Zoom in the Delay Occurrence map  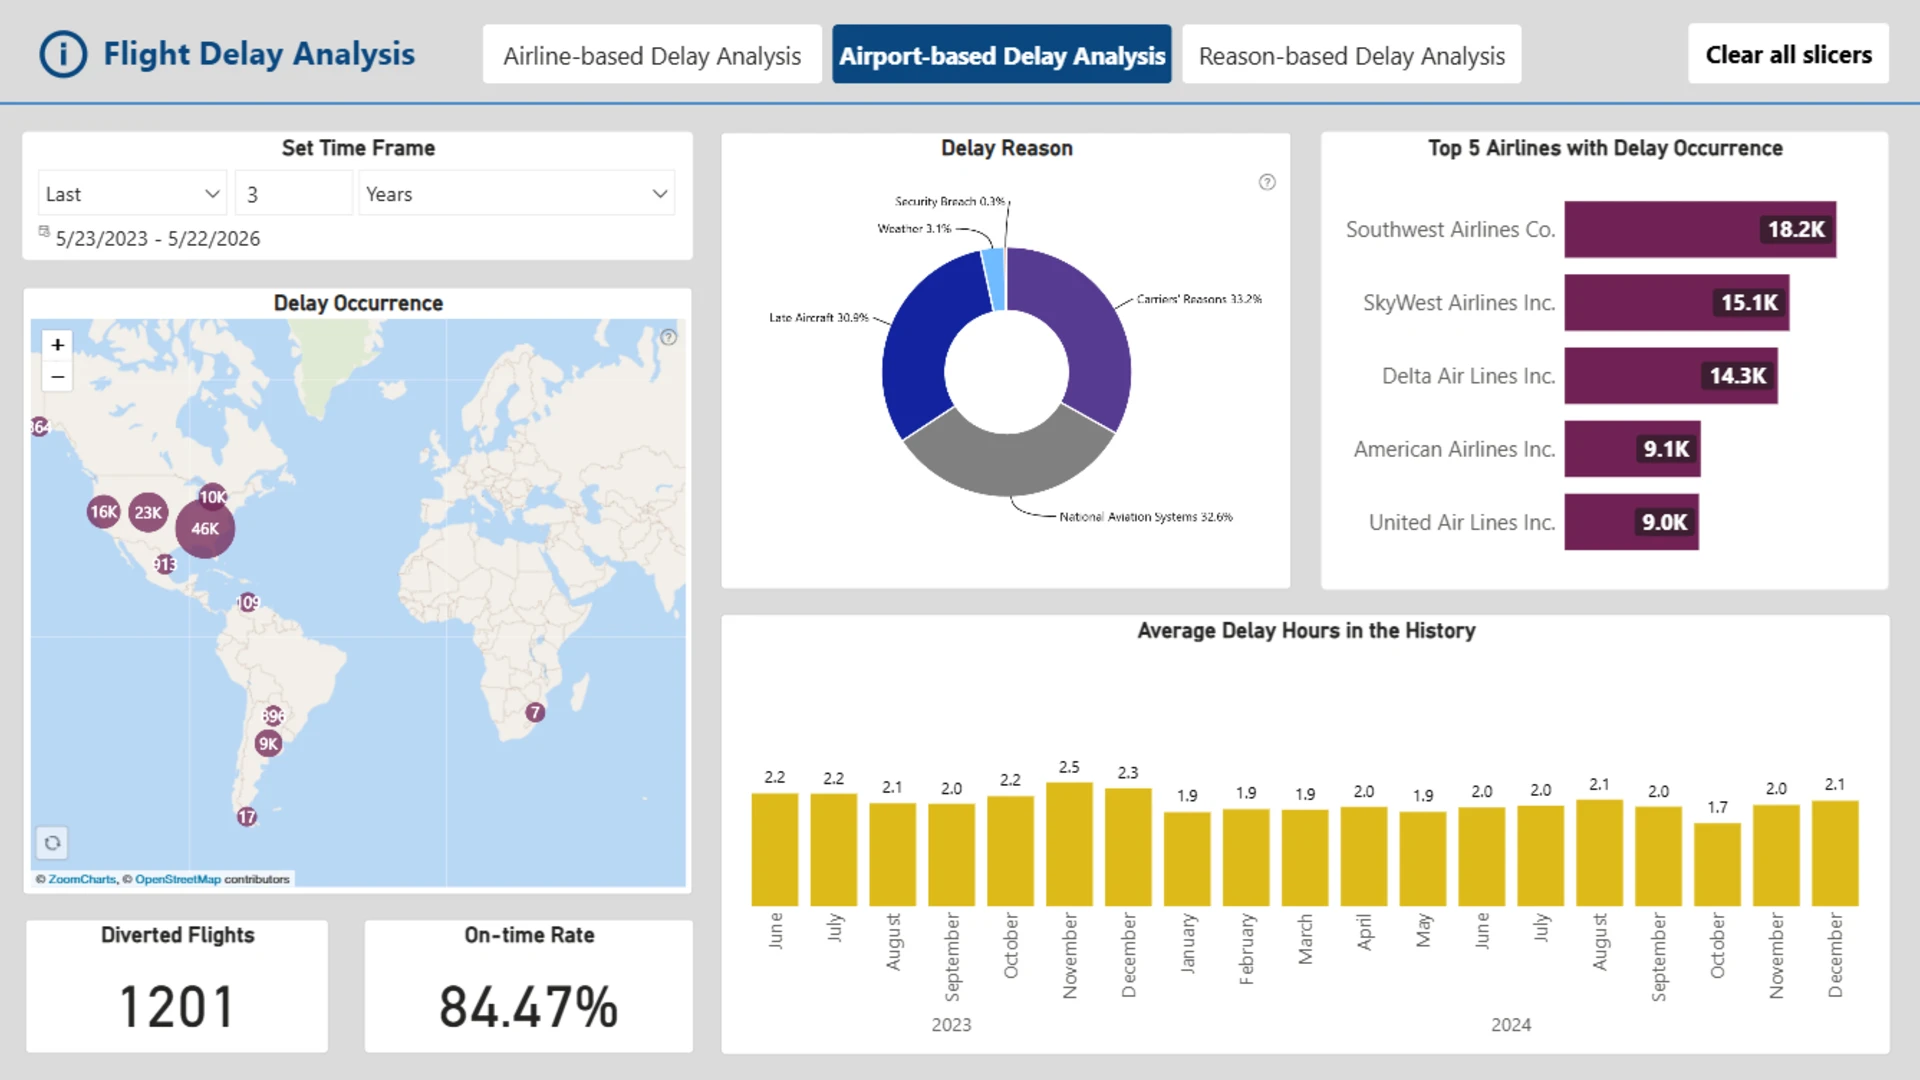point(58,345)
